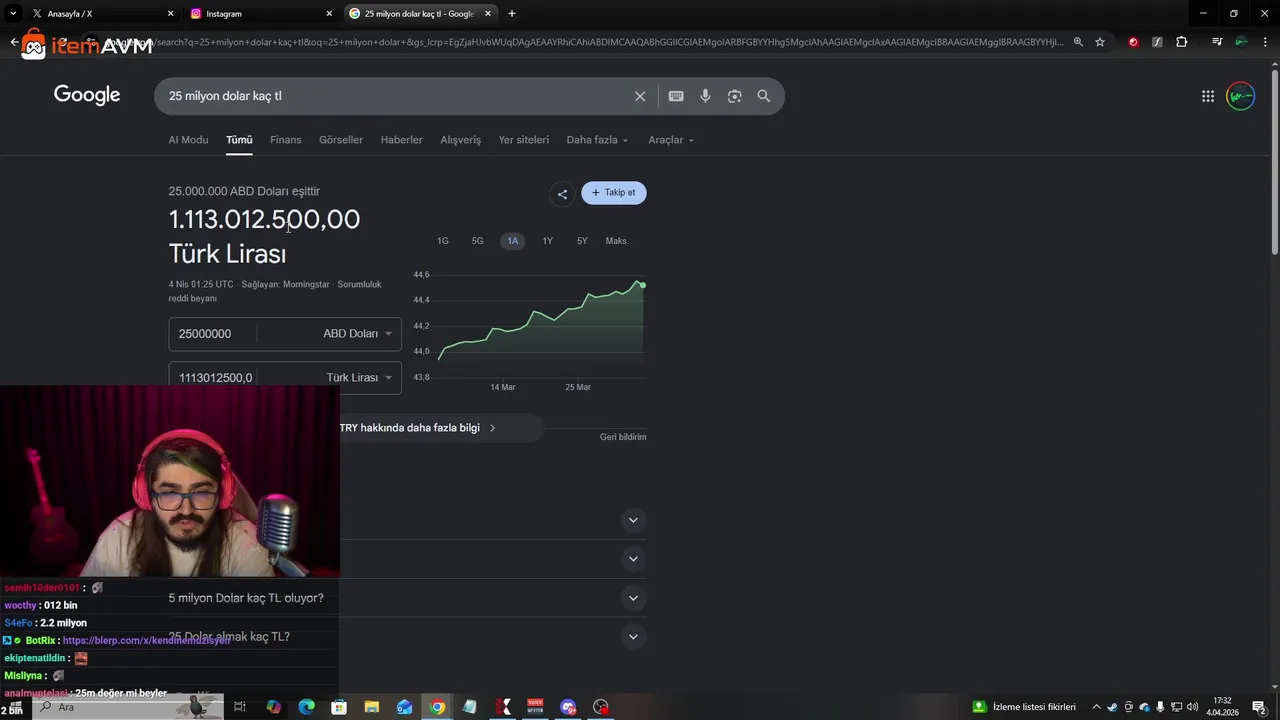
Task: Open the ABD Doları currency dropdown
Action: [x=357, y=334]
